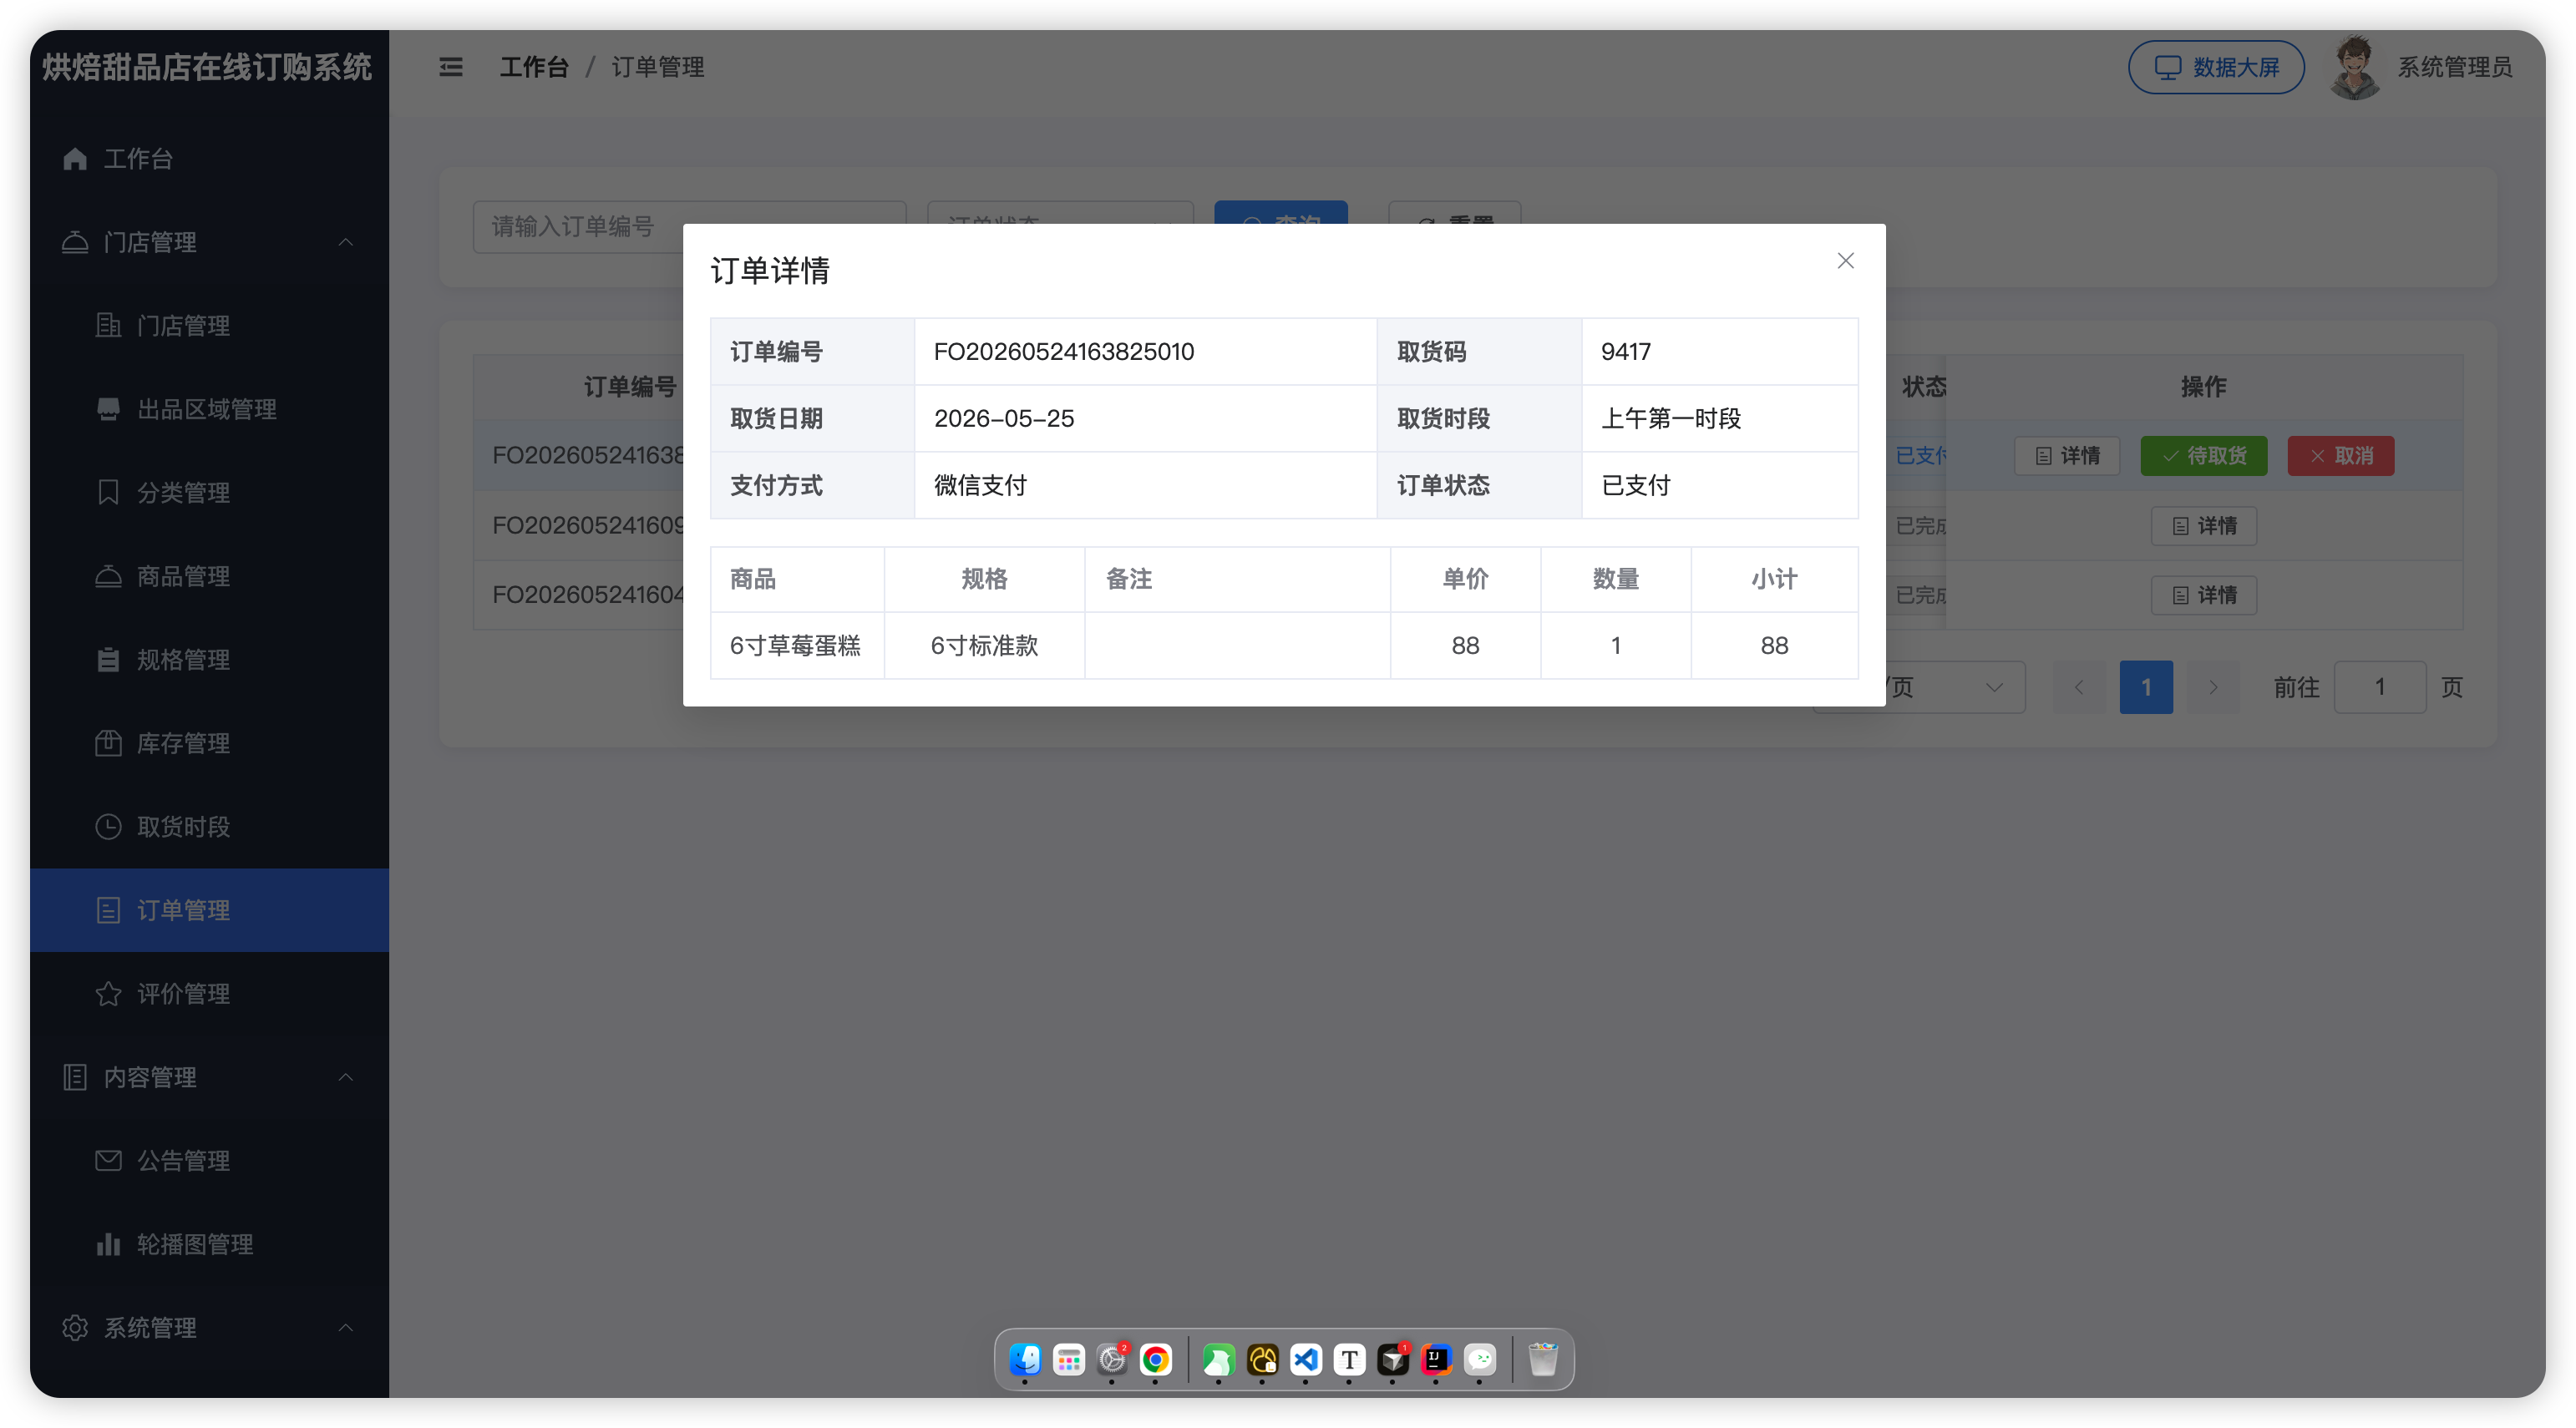2576x1428 pixels.
Task: Click the 微信支付 payment method value
Action: coord(980,485)
